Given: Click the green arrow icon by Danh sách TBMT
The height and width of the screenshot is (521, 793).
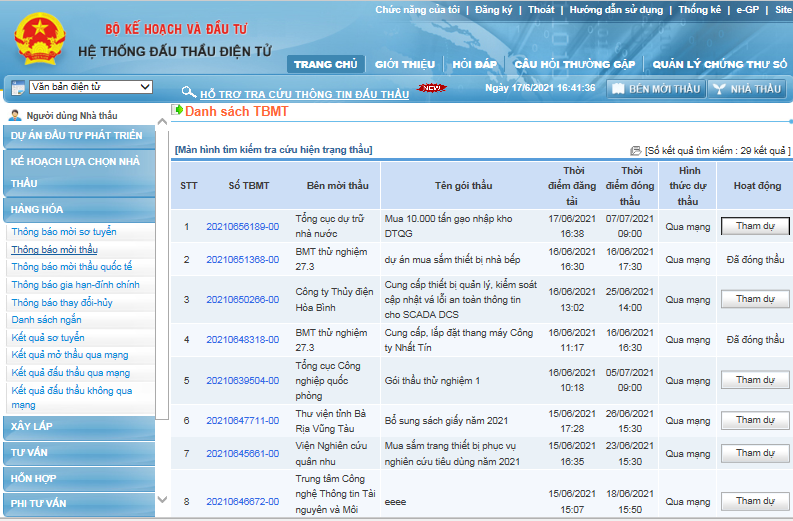Looking at the screenshot, I should [x=177, y=110].
